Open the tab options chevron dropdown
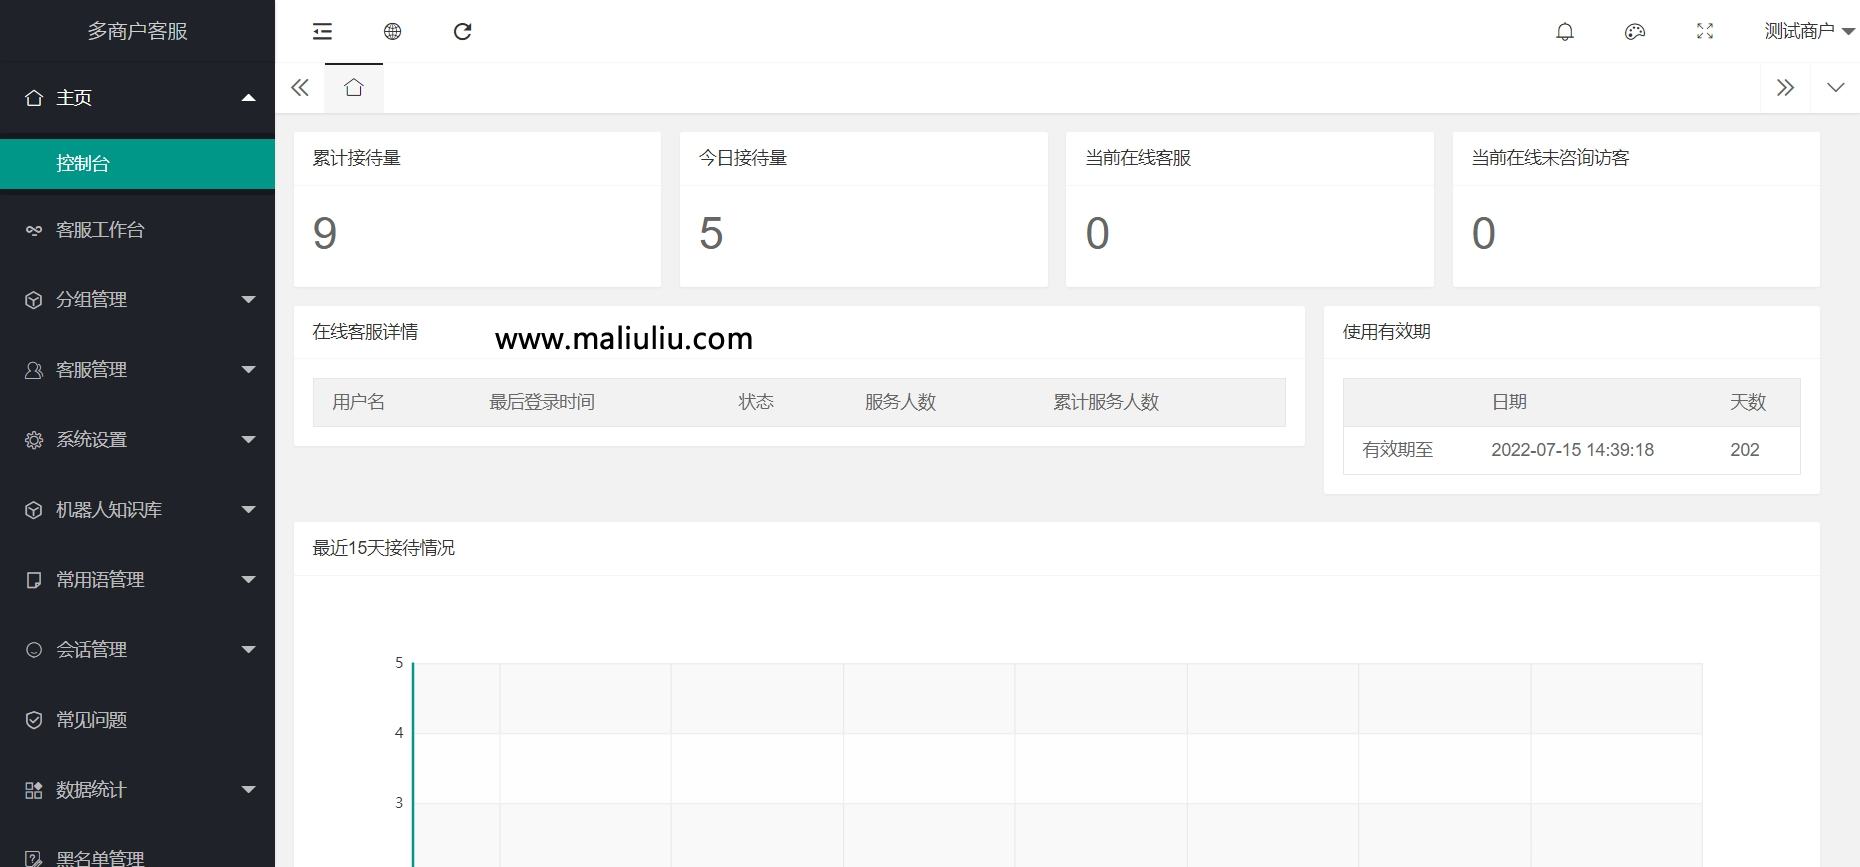 1835,88
